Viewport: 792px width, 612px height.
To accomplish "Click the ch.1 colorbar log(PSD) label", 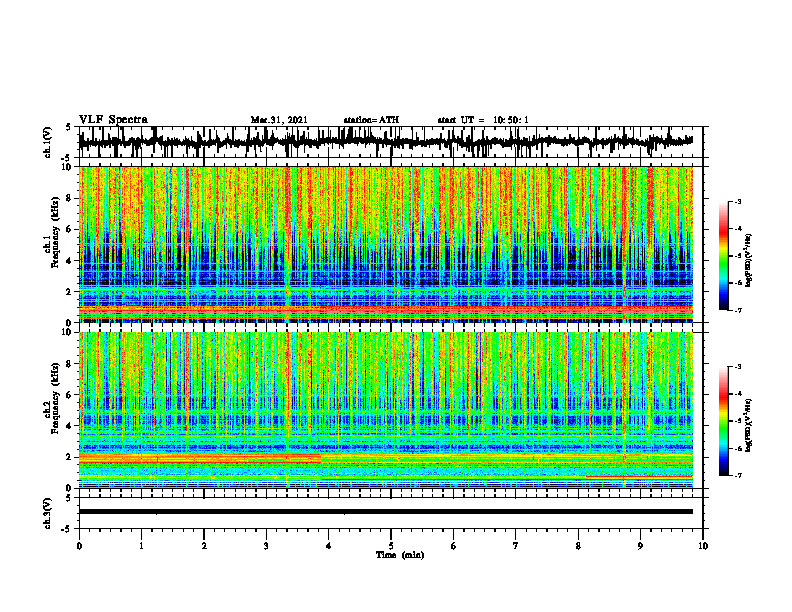I will 749,260.
